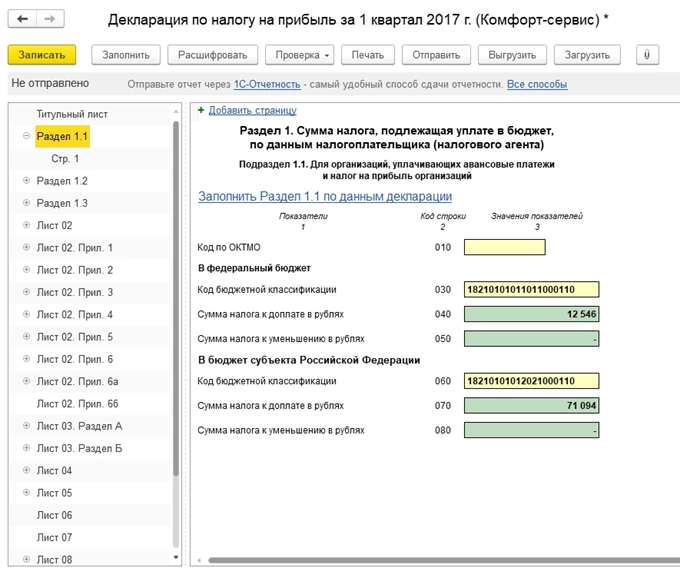Expand Лист 02. Прил. 2 node
Viewport: 680px width, 568px height.
pos(26,270)
